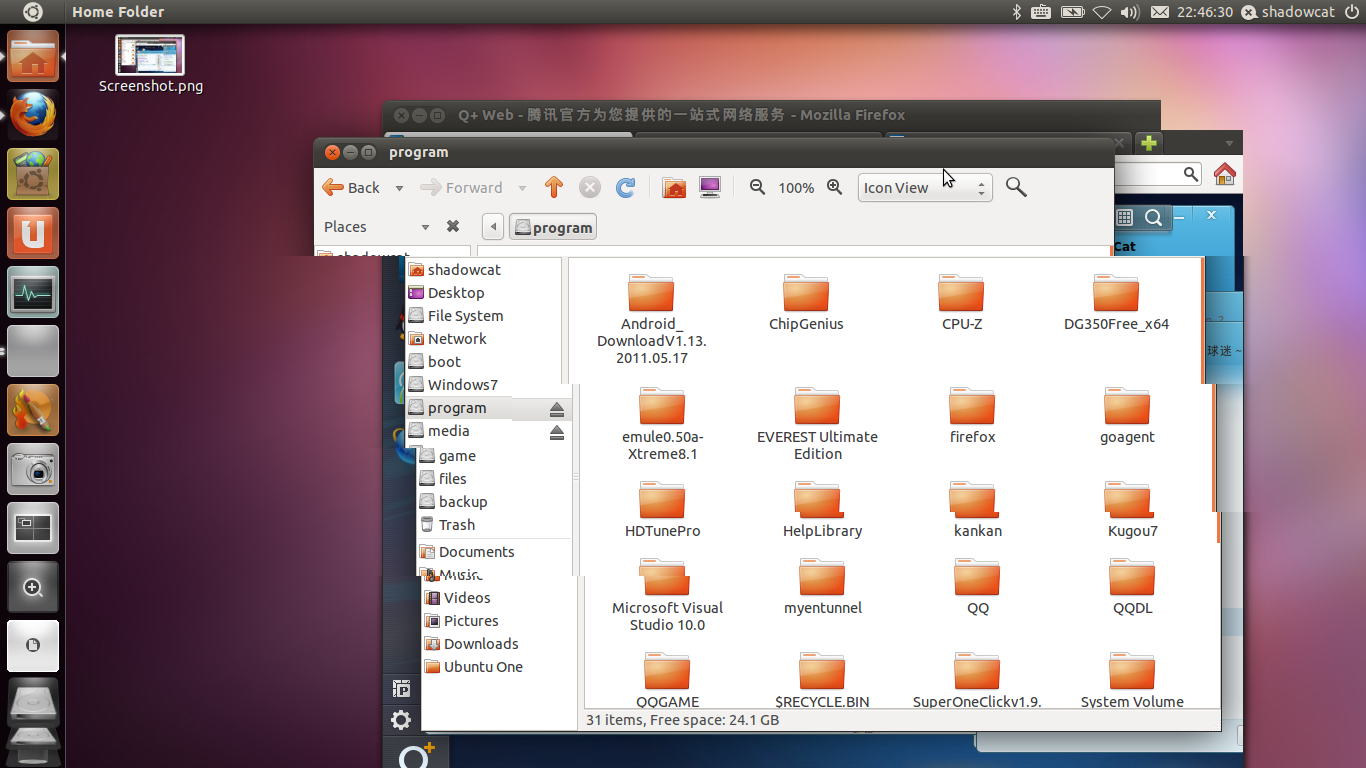1366x768 pixels.
Task: Open Q+ Web settings gear
Action: point(401,720)
